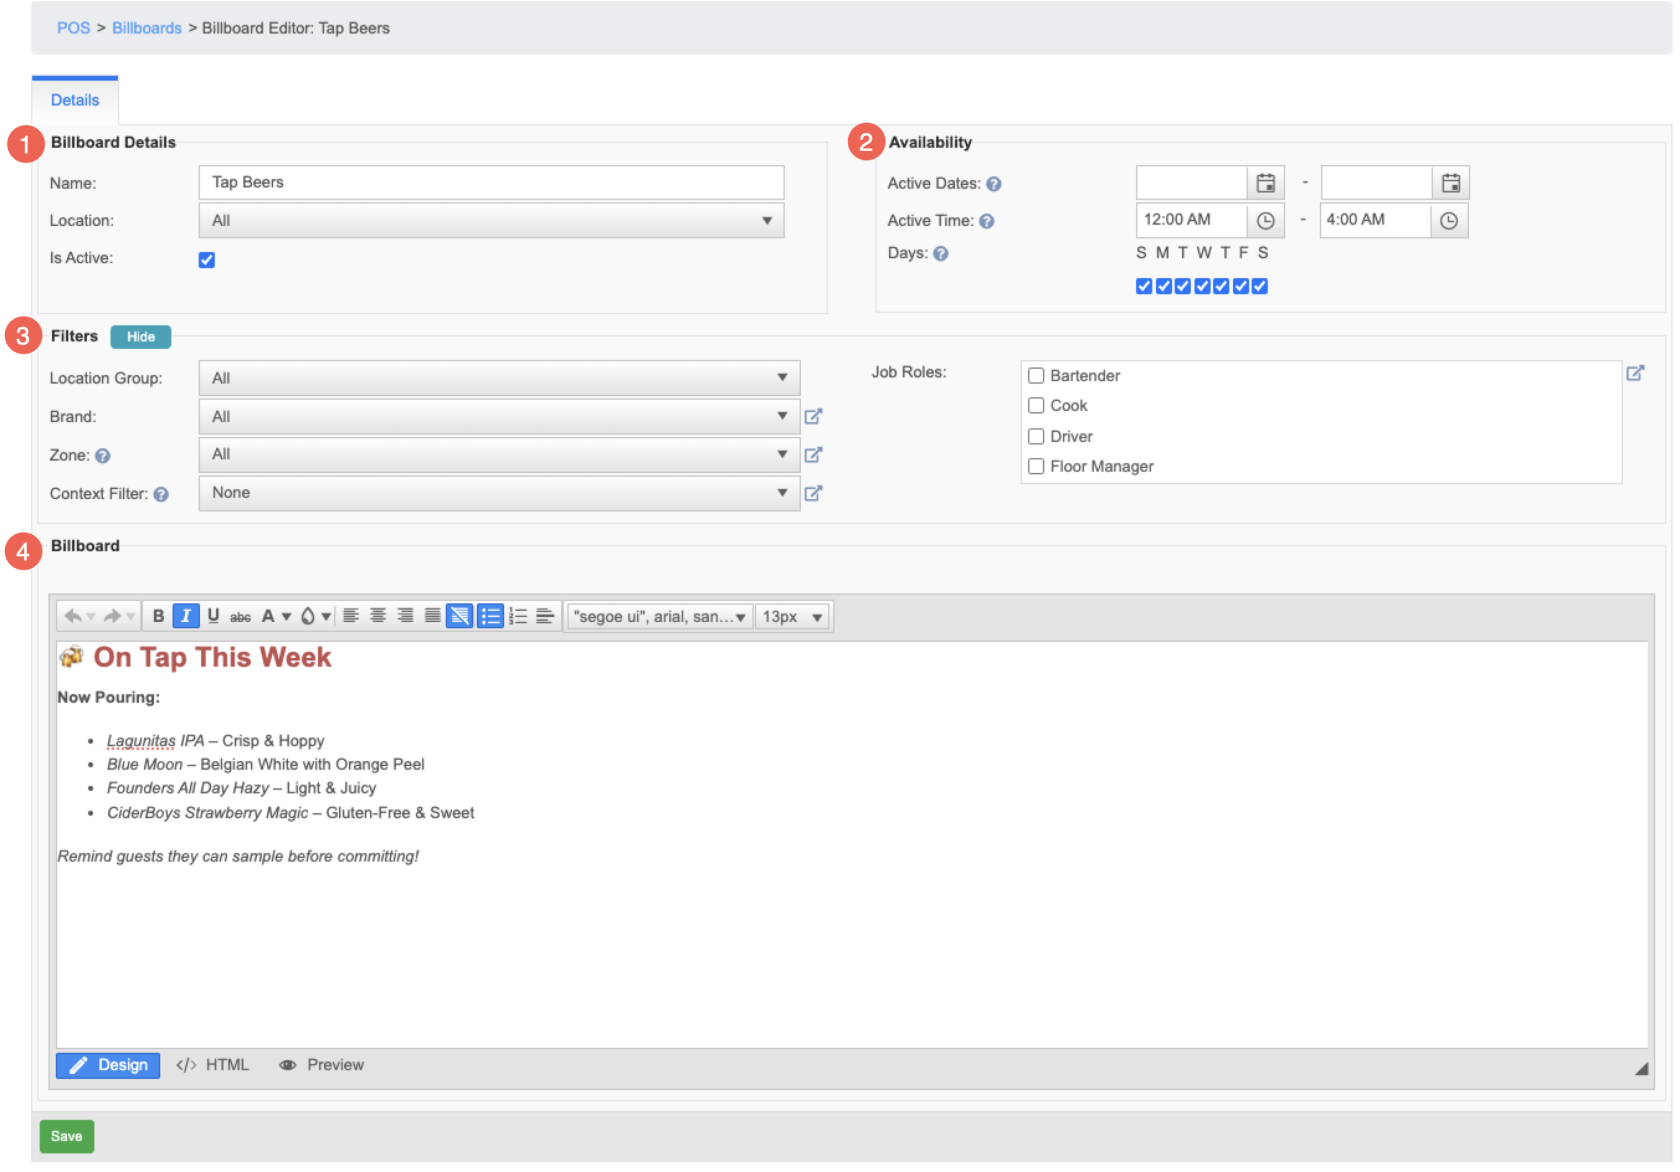Image resolution: width=1680 pixels, height=1172 pixels.
Task: Open time picker for 12:00 AM start time
Action: tap(1266, 221)
